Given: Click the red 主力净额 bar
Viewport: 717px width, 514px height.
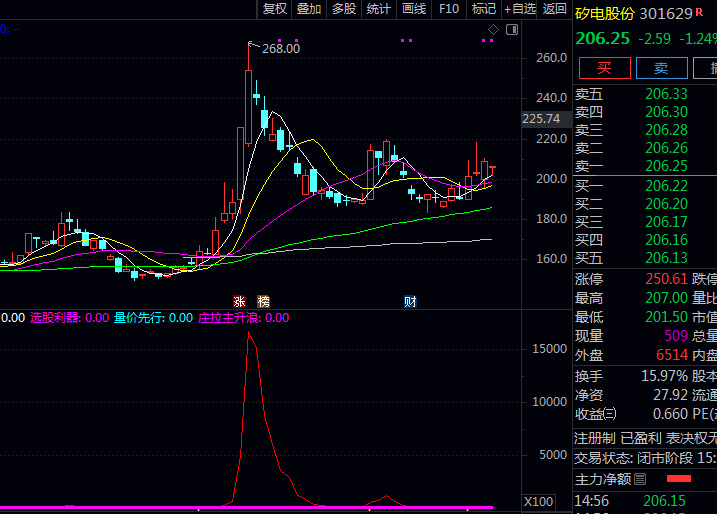Looking at the screenshot, I should coord(679,479).
